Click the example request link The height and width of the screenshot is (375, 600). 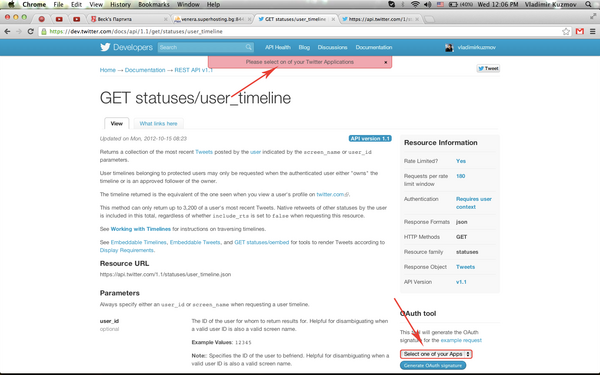pyautogui.click(x=461, y=340)
